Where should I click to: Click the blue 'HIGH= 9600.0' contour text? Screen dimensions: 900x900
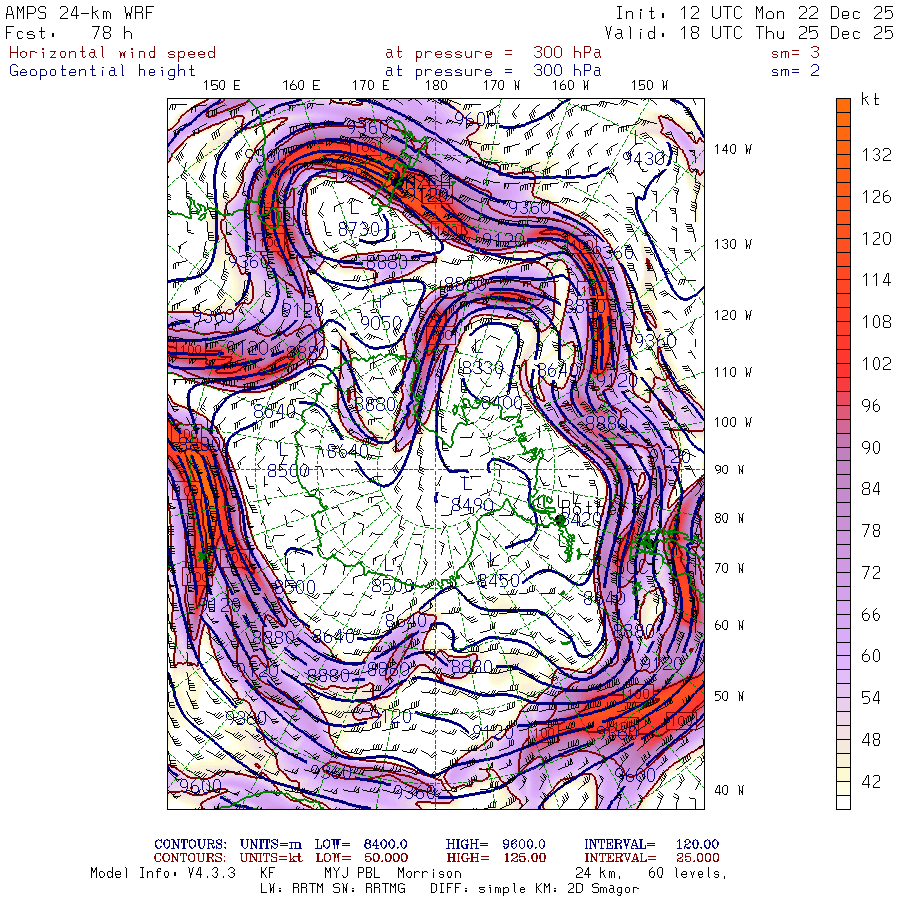(x=495, y=844)
